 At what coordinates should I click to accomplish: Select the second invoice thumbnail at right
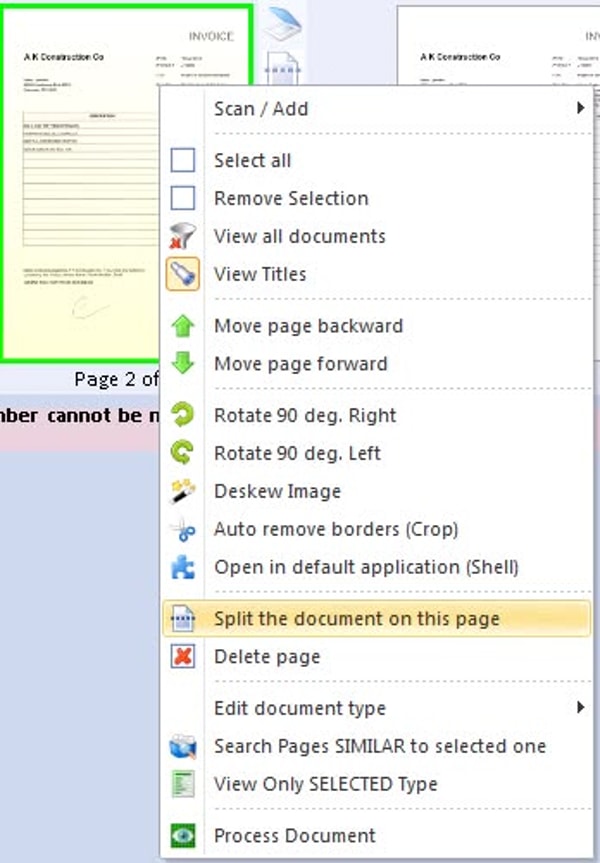(x=498, y=45)
